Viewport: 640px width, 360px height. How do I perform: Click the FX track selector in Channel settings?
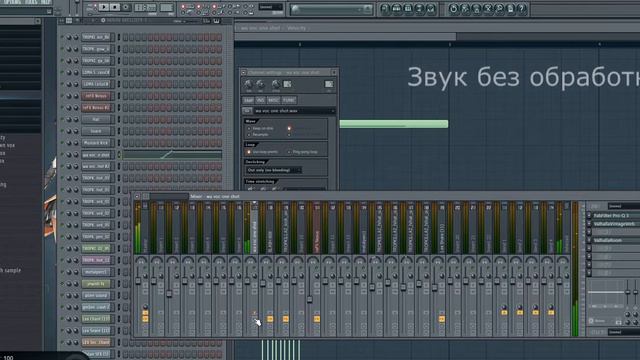329,84
